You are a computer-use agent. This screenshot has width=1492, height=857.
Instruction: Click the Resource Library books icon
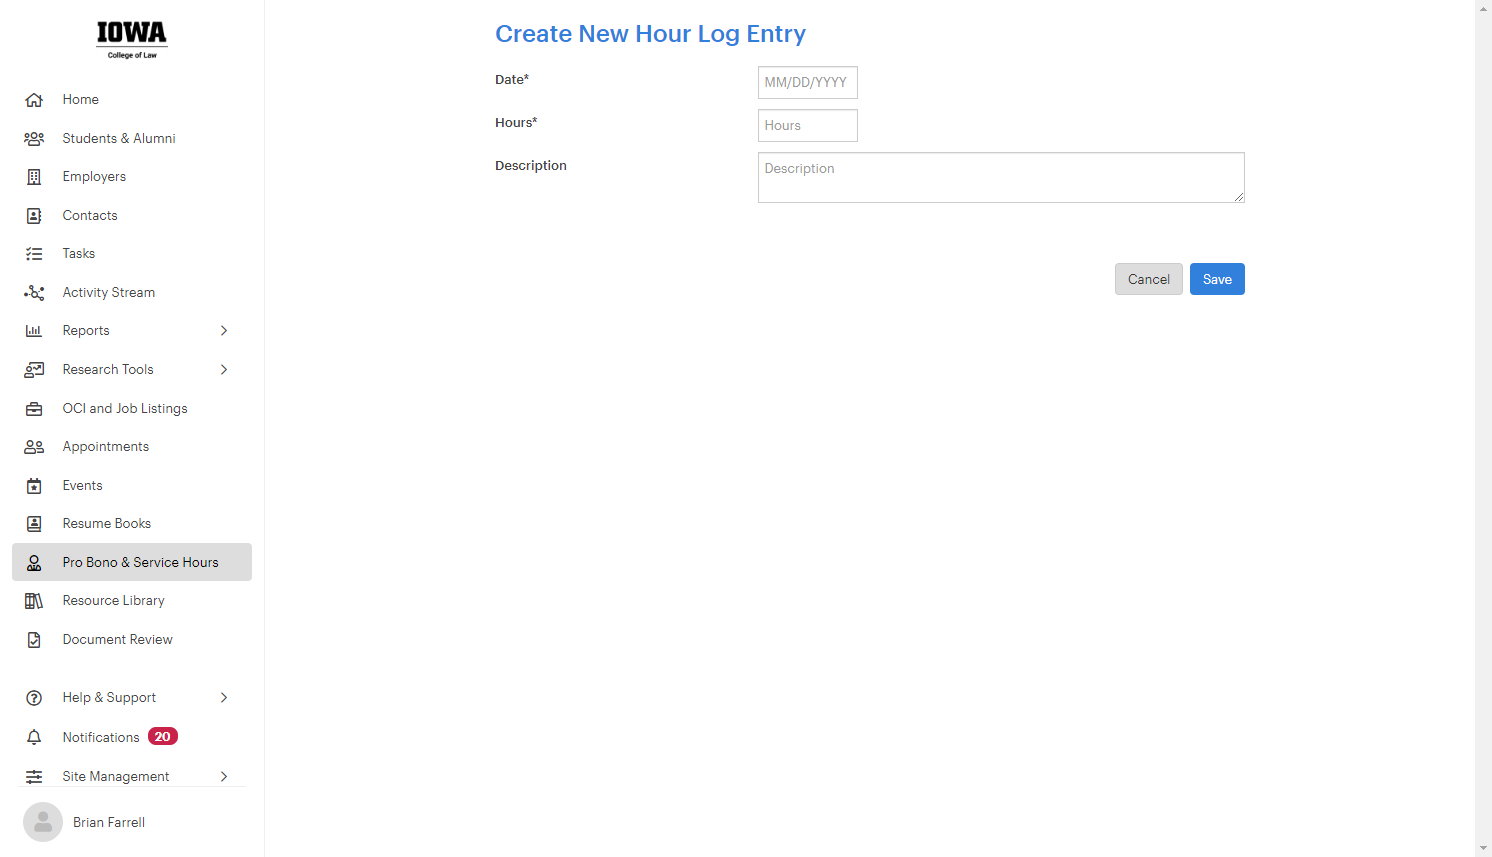pos(34,601)
